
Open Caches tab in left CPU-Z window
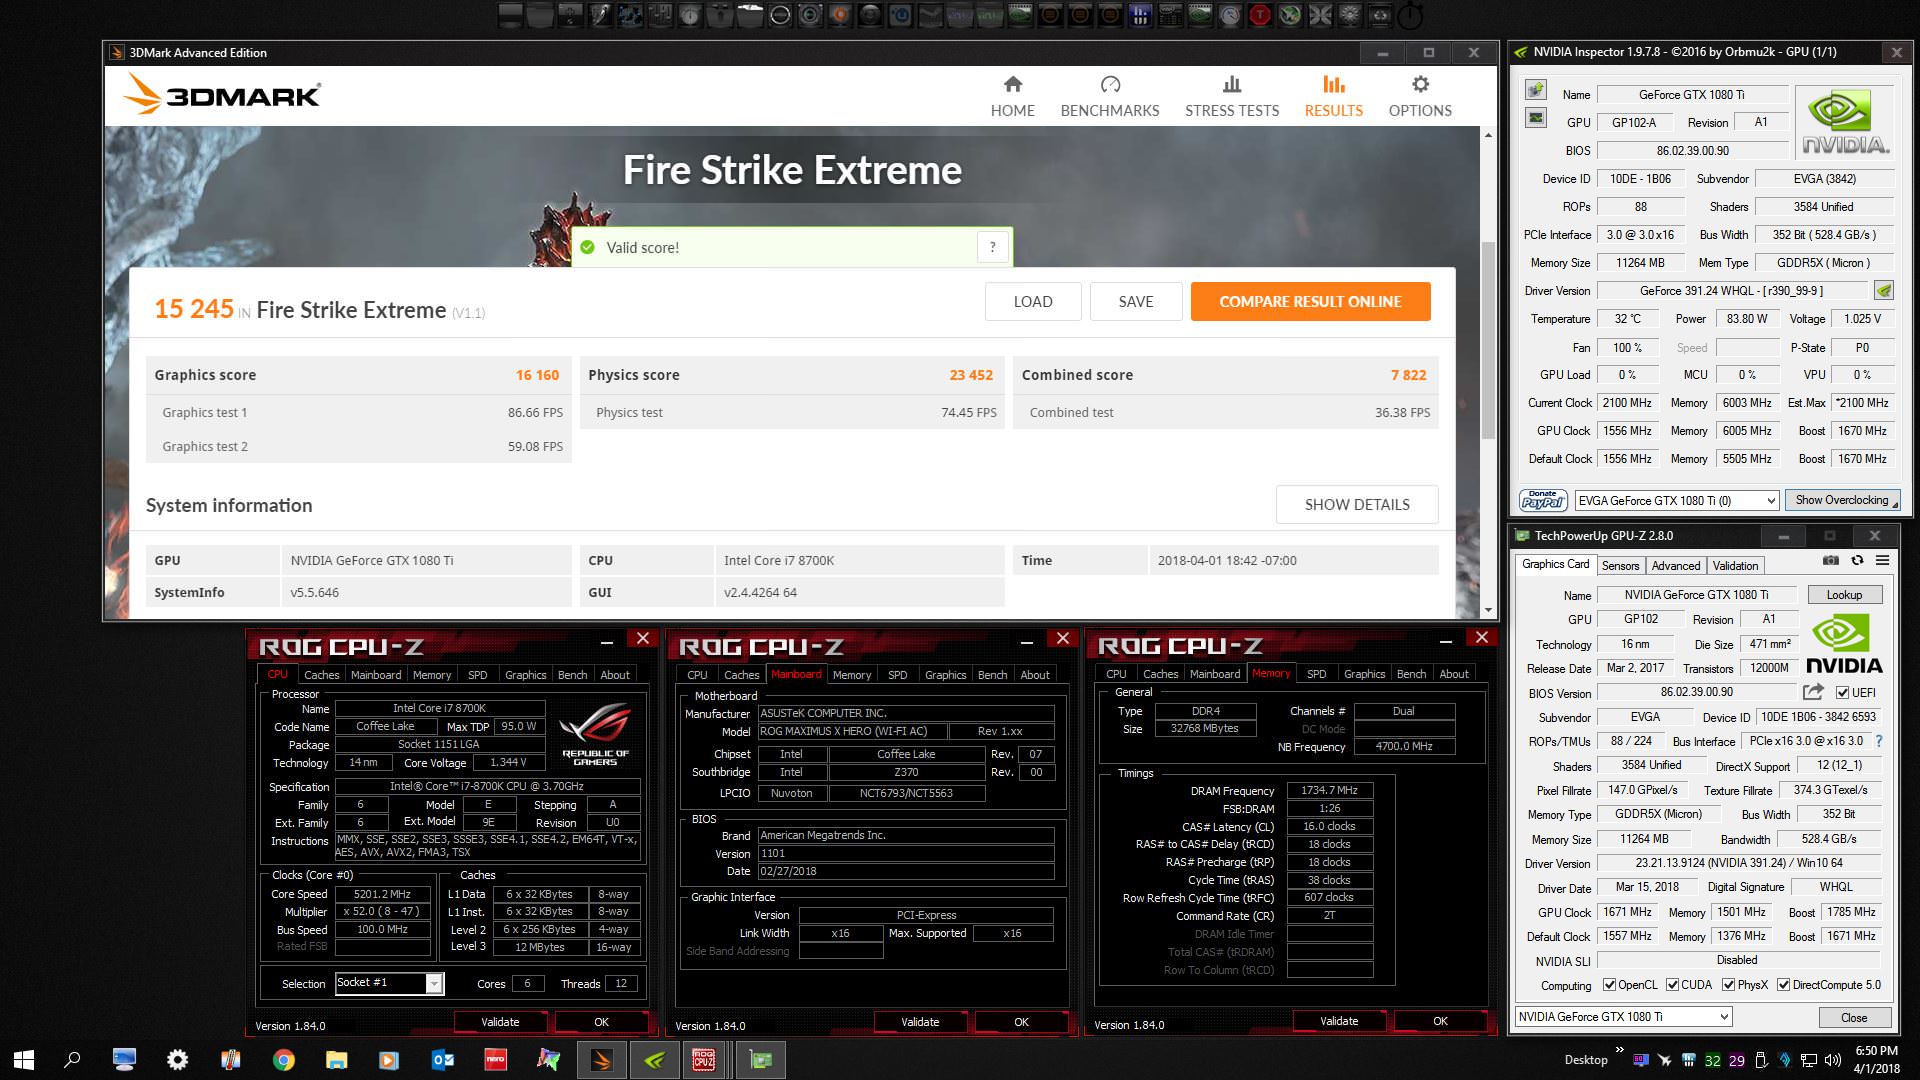coord(321,675)
